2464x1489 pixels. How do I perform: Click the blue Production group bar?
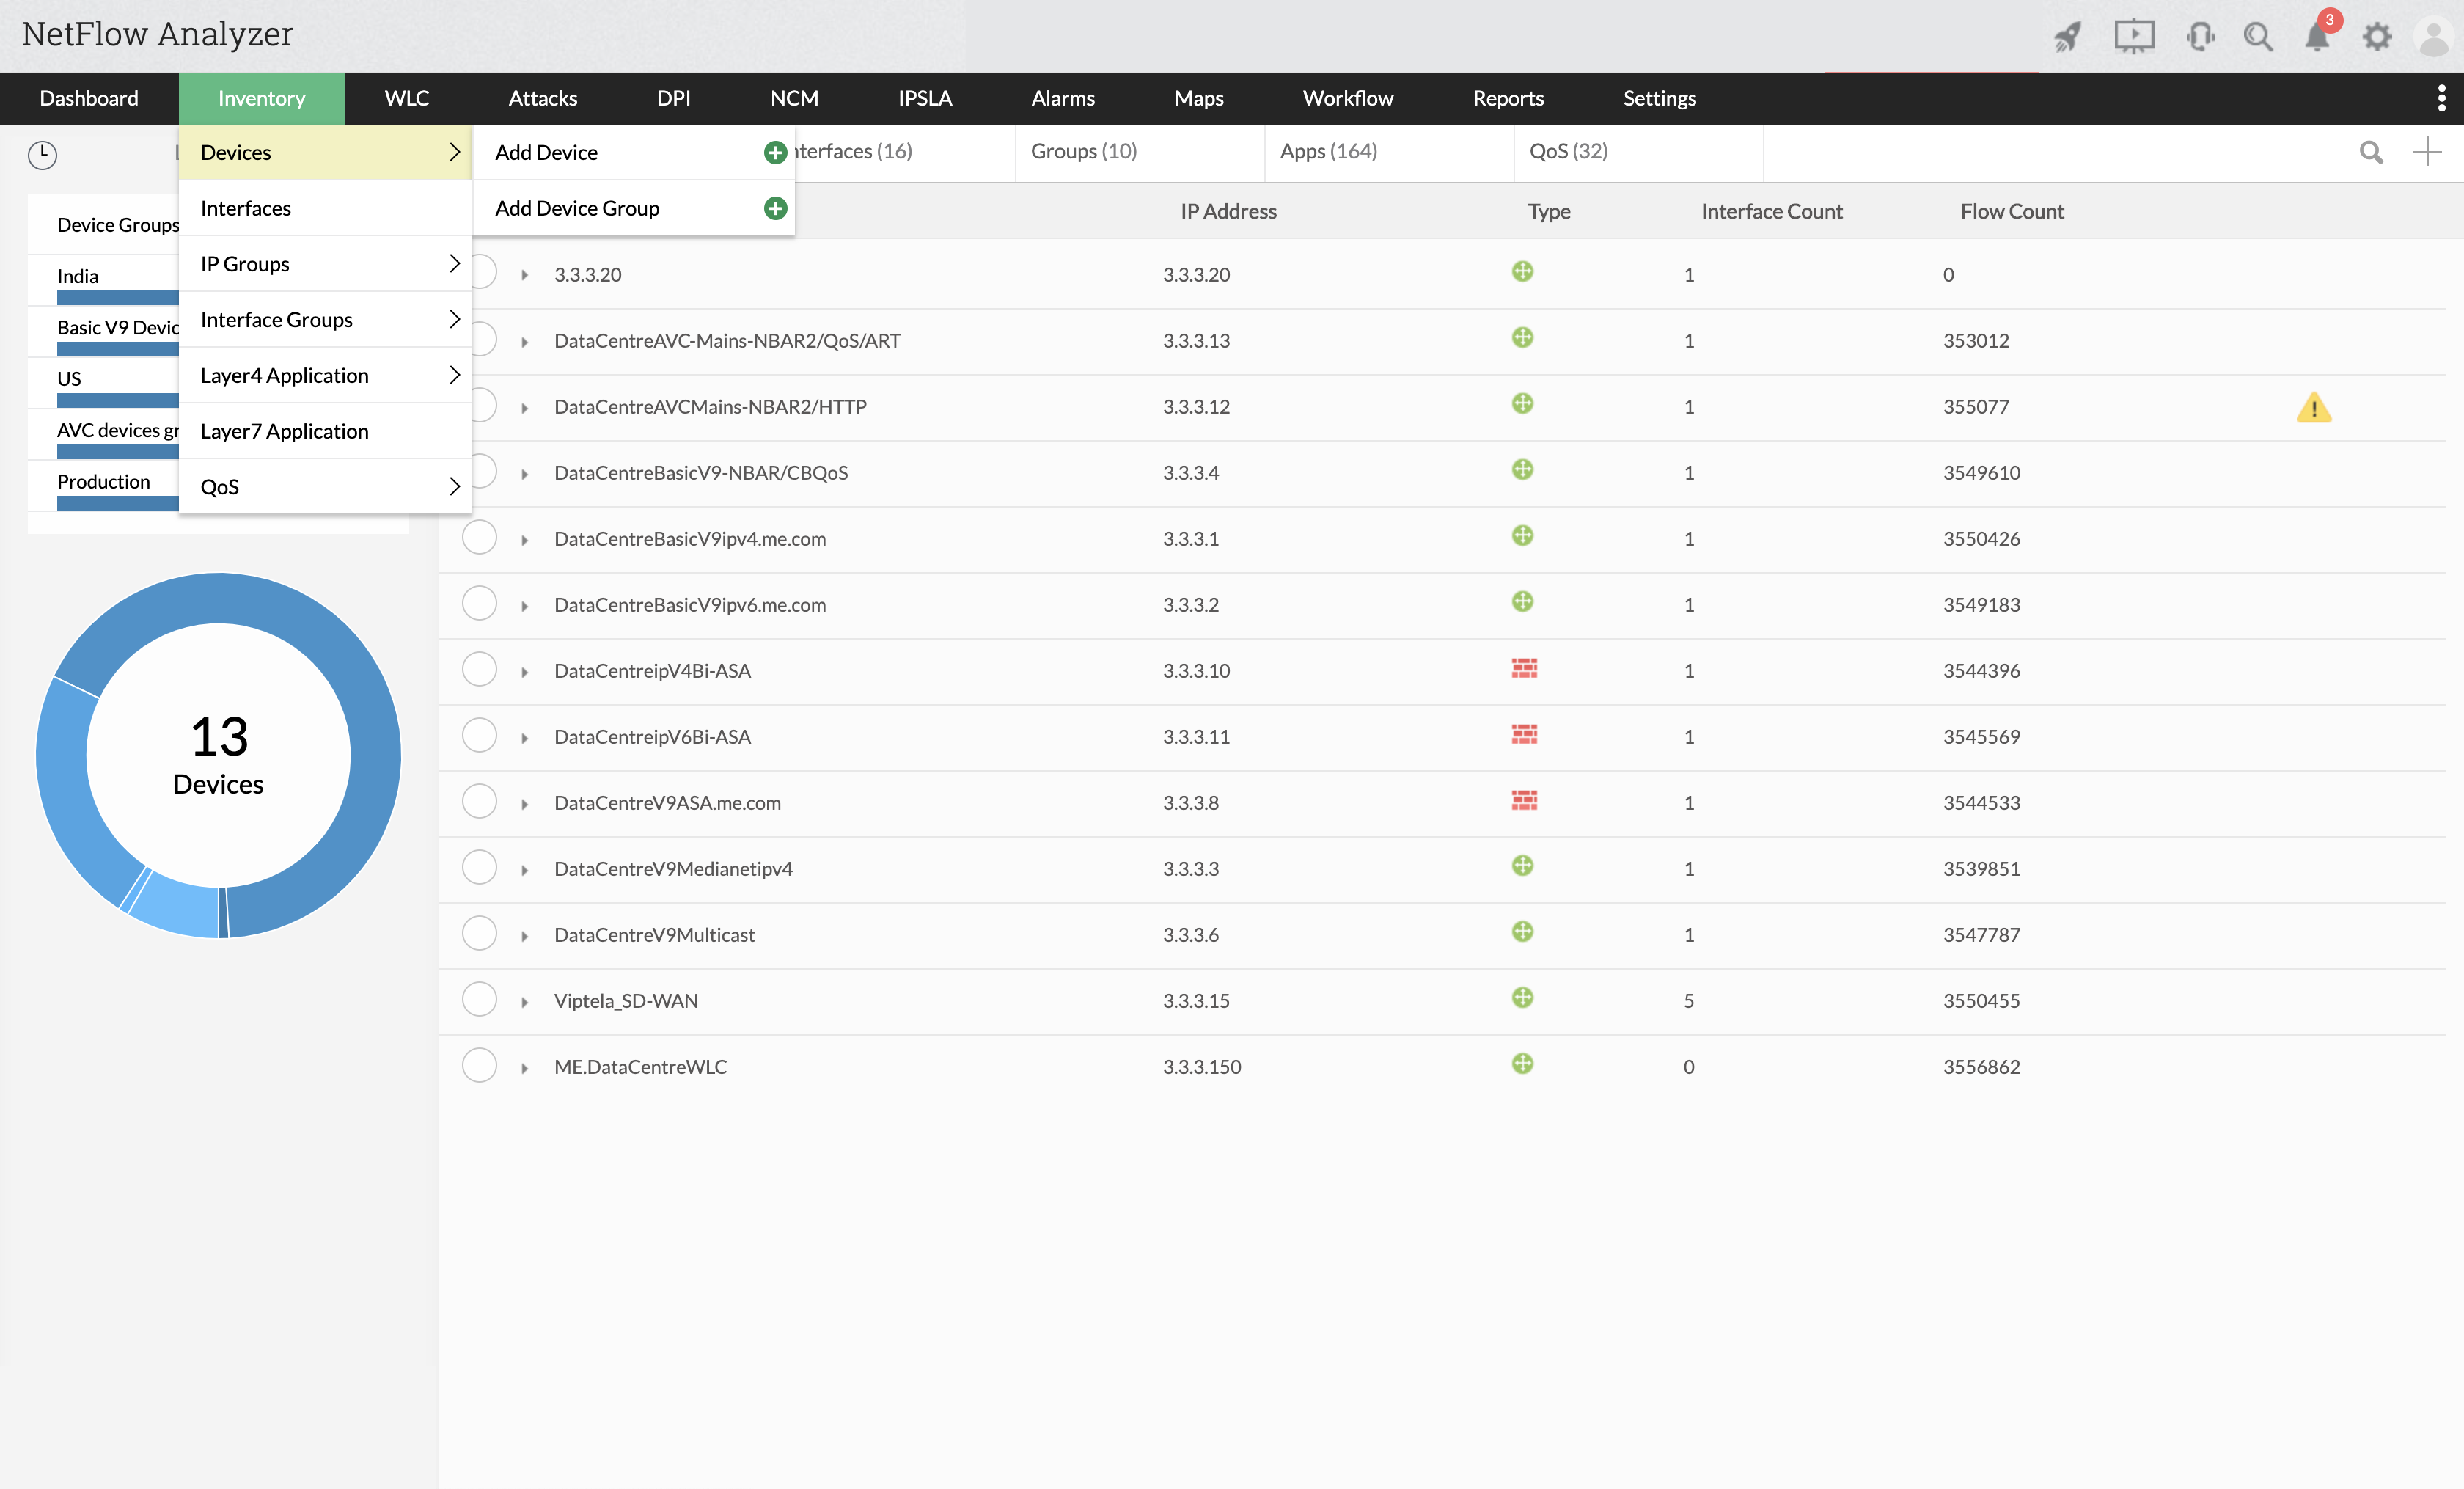click(x=118, y=503)
